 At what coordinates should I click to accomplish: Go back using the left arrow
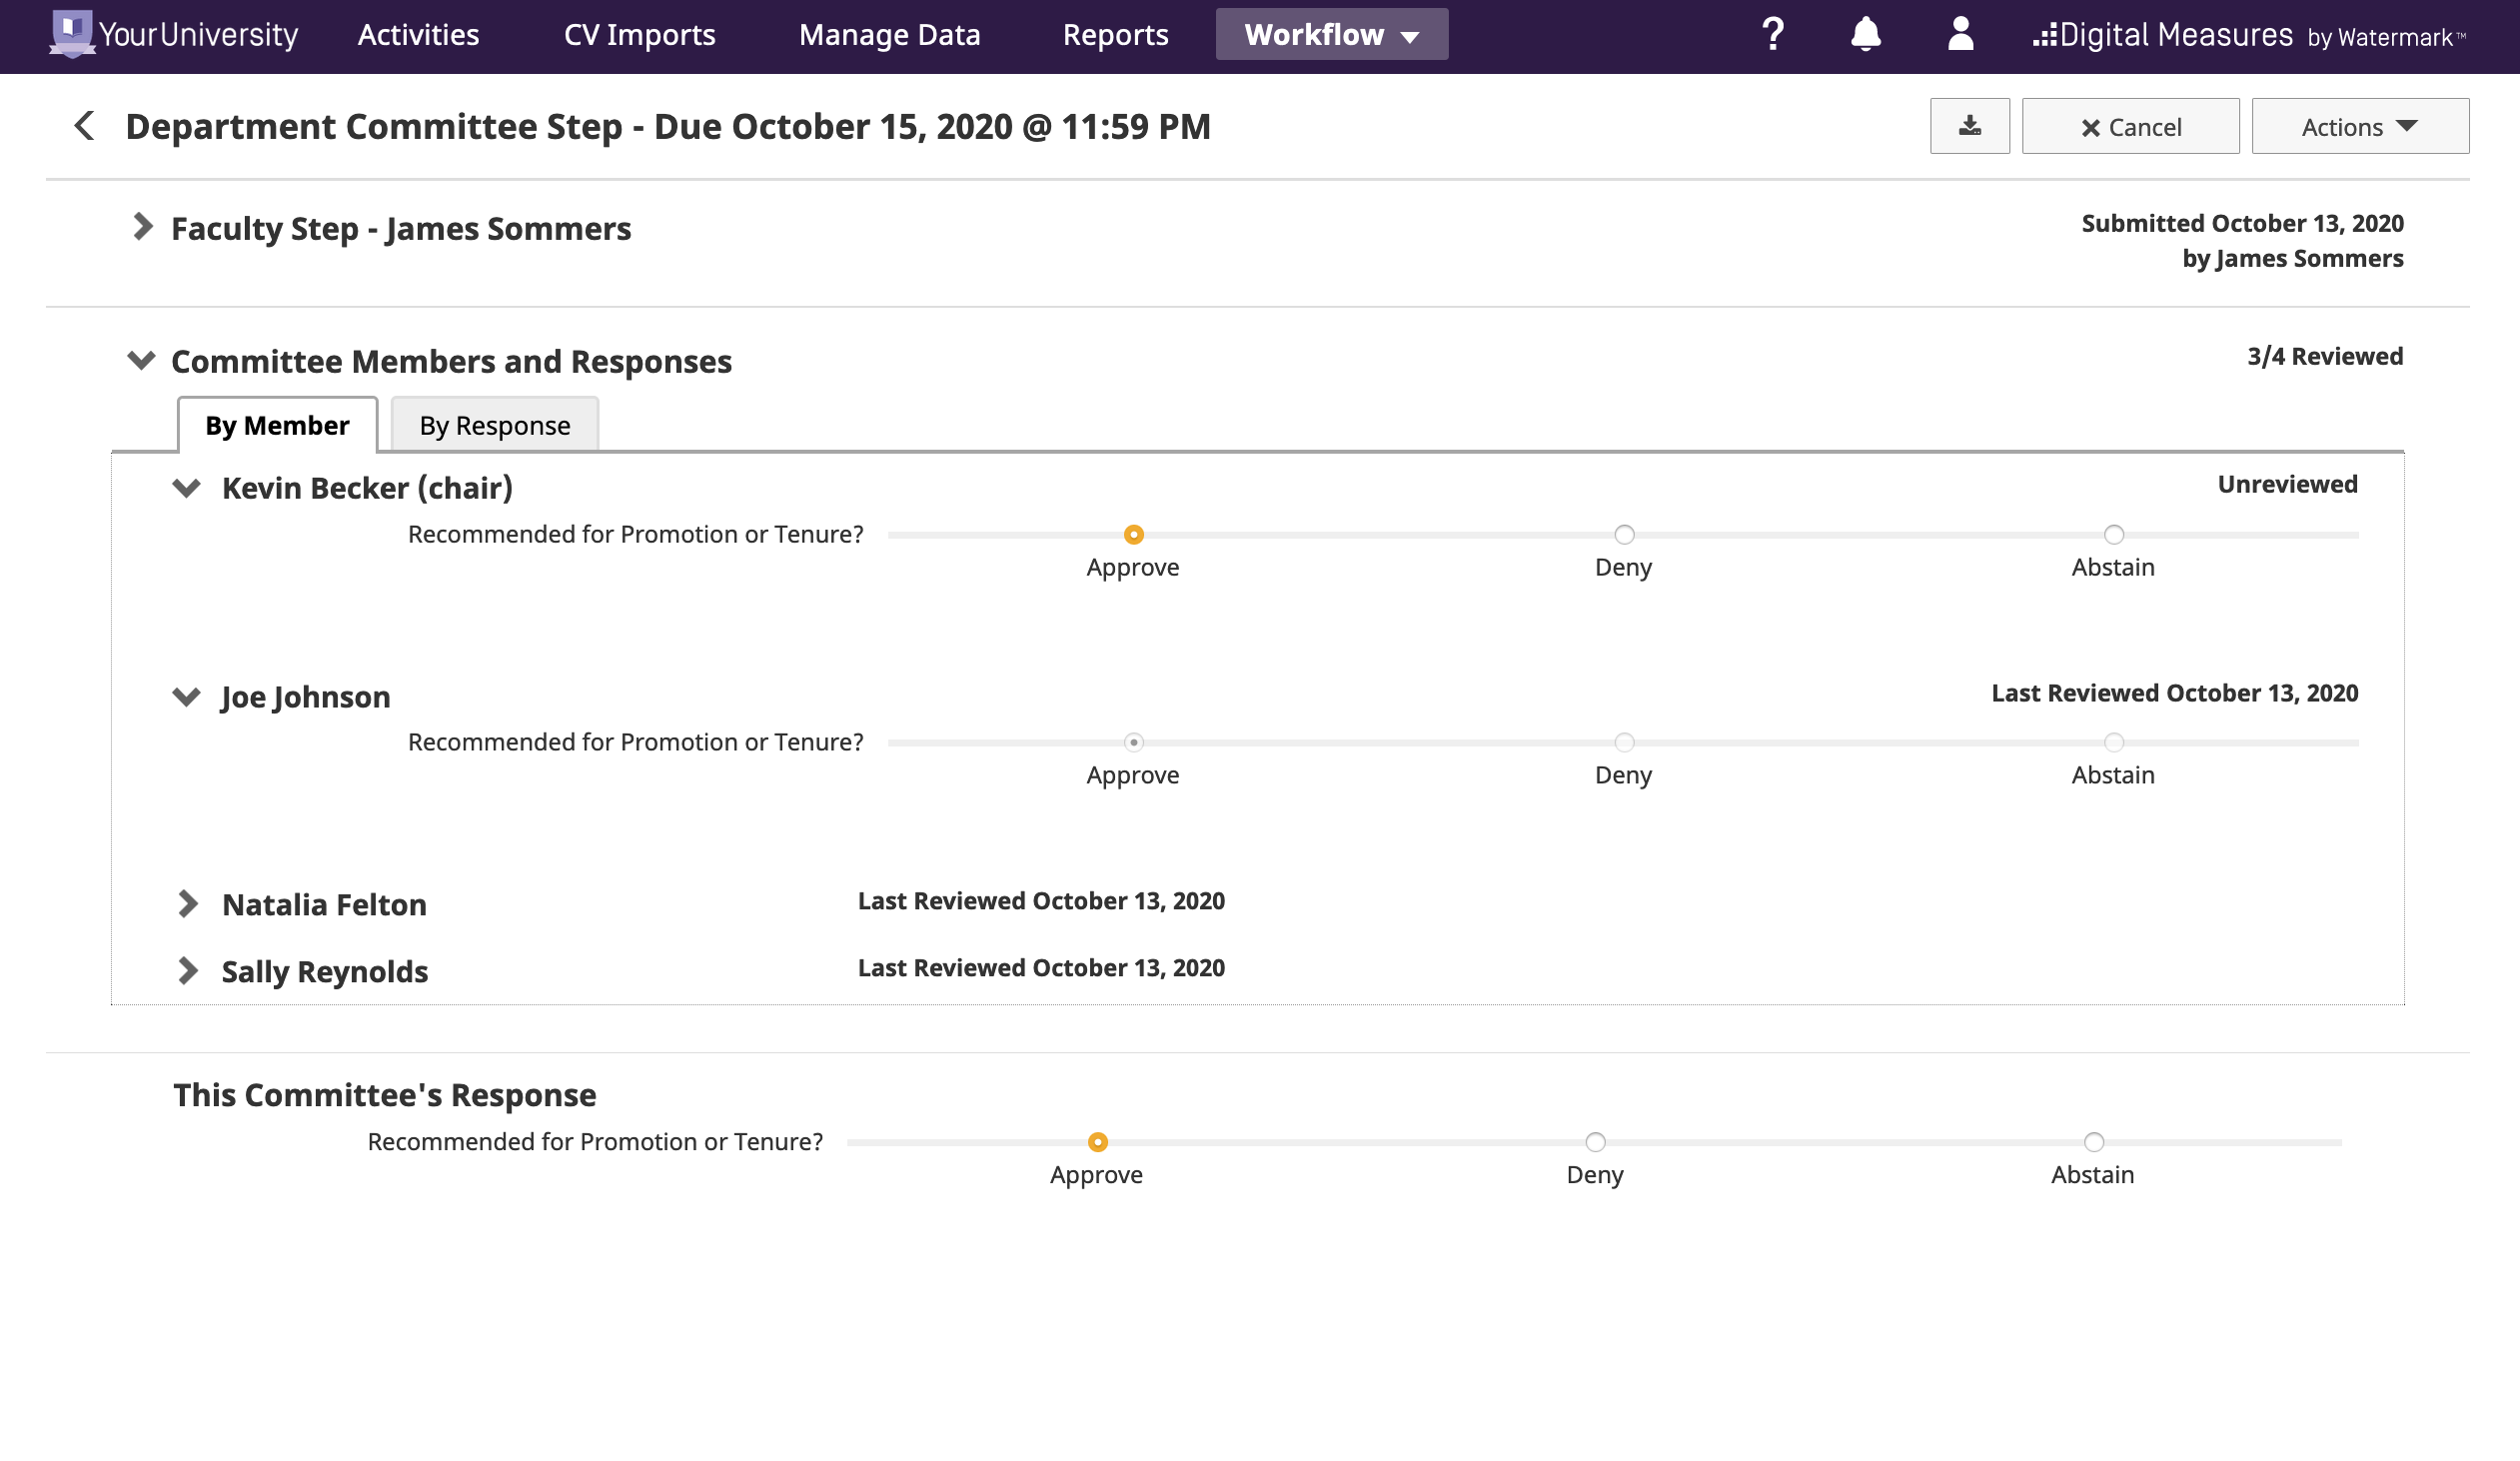[x=85, y=126]
